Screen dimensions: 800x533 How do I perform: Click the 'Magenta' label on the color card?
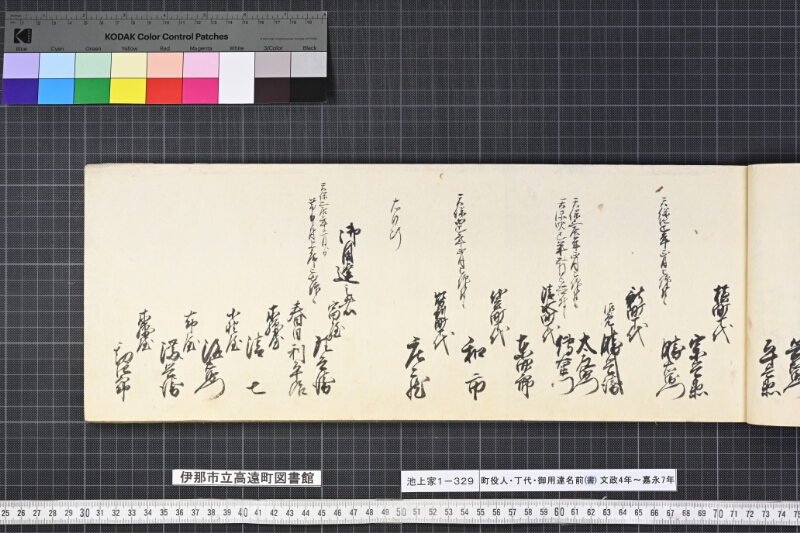[x=201, y=48]
